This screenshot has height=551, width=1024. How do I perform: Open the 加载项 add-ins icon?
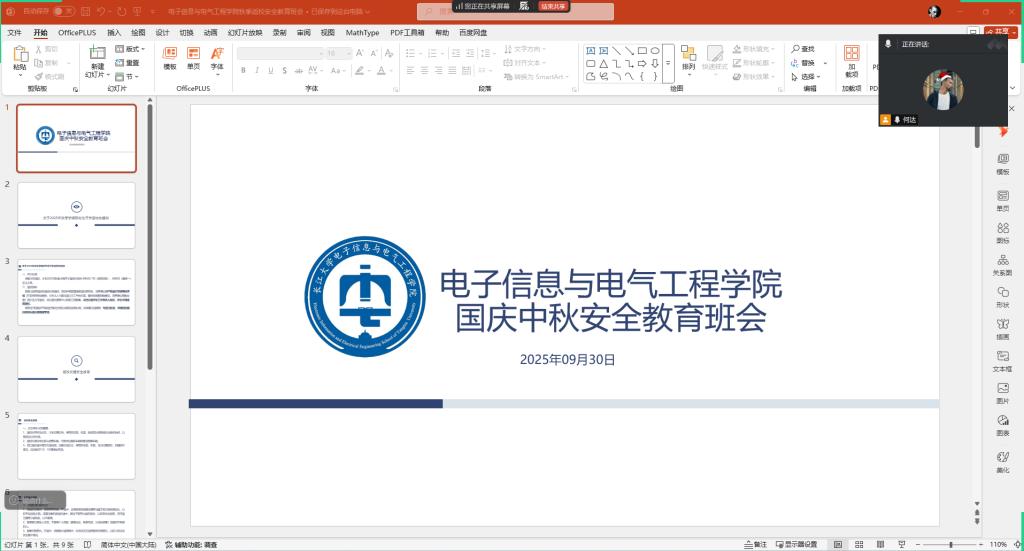click(851, 58)
